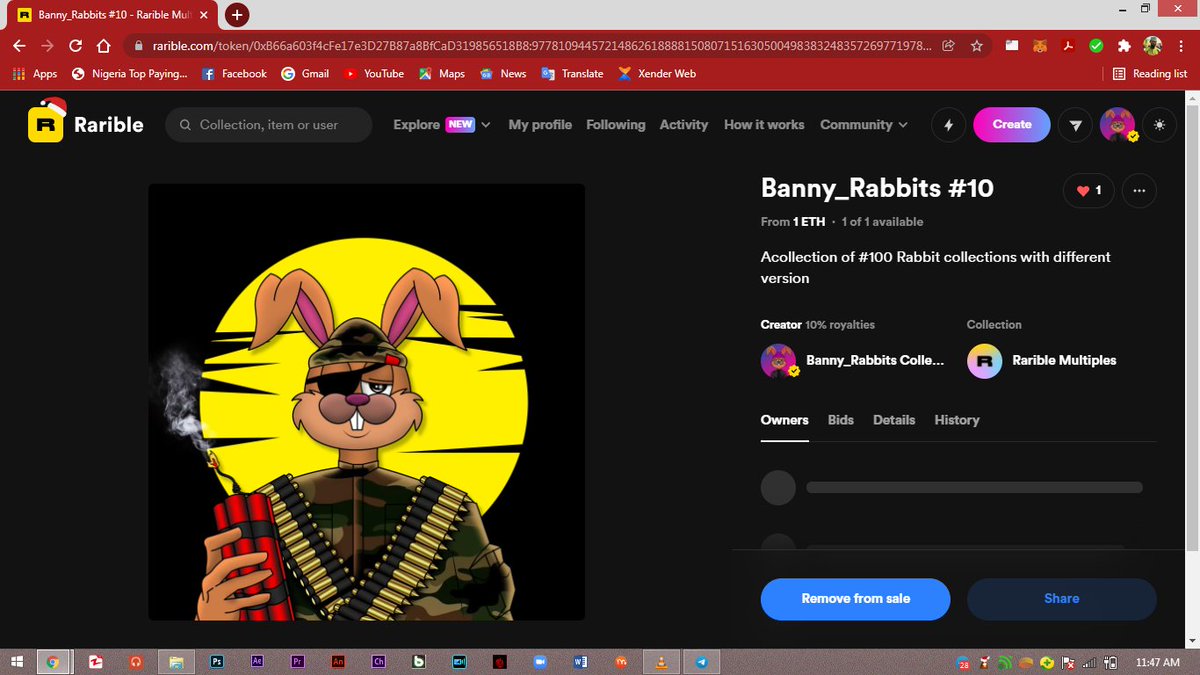Open Word from the taskbar
Viewport: 1200px width, 675px height.
[x=580, y=661]
